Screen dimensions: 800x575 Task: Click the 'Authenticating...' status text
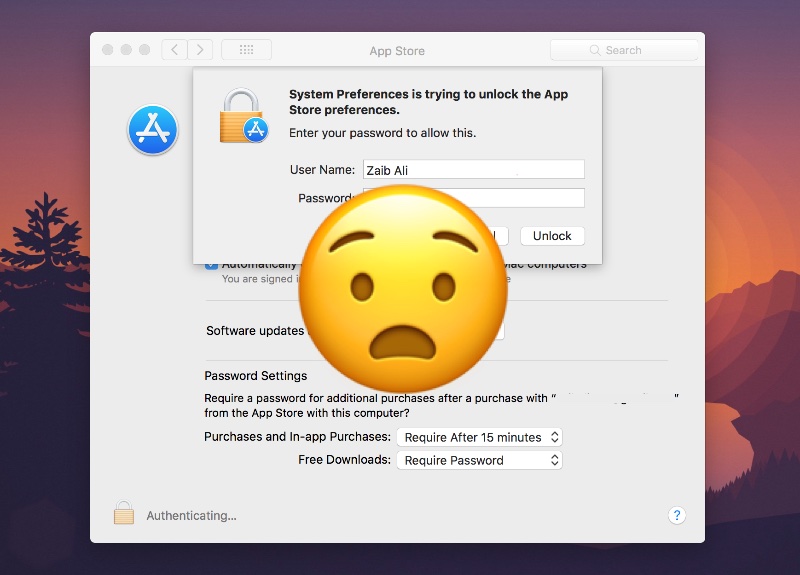191,516
